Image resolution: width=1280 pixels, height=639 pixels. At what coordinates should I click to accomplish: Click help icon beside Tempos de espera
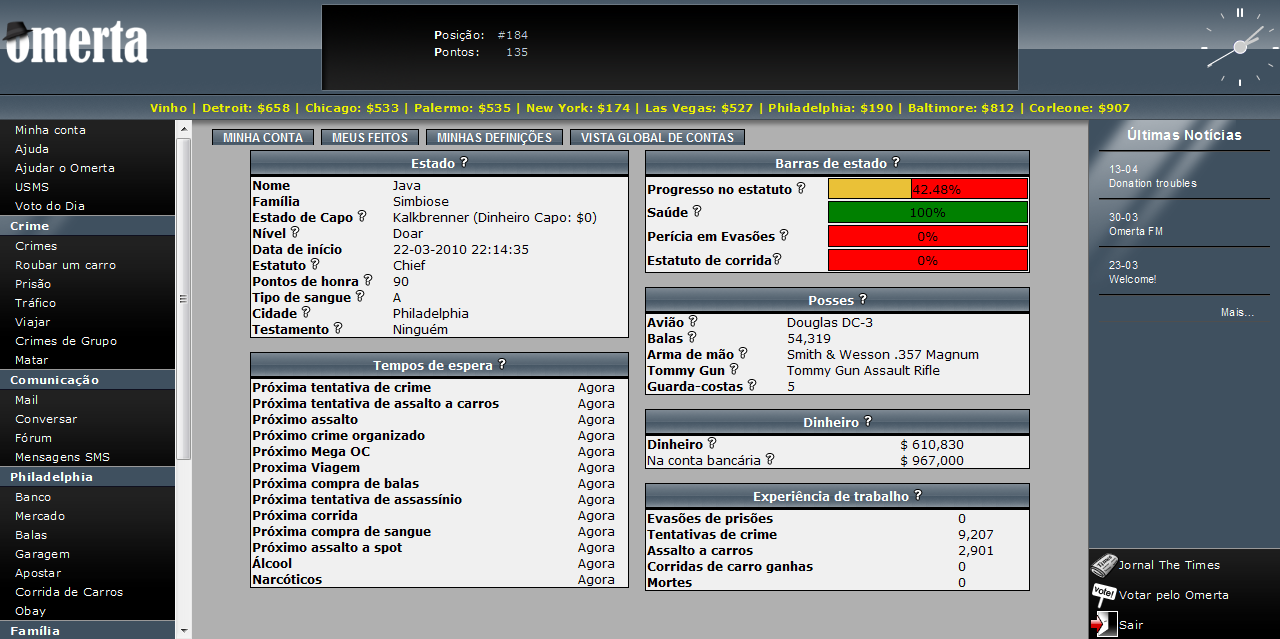pos(502,365)
